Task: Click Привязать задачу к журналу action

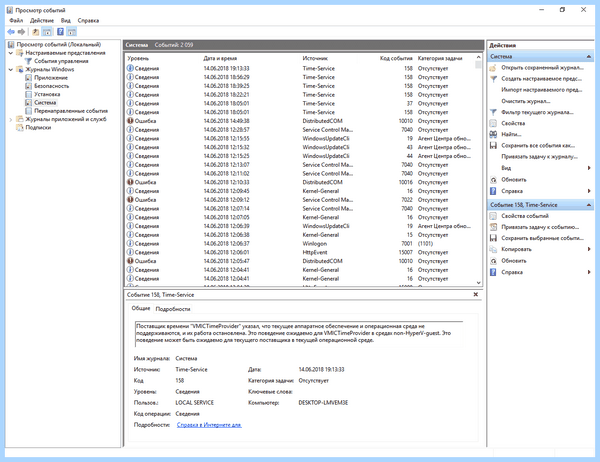Action: tap(540, 157)
